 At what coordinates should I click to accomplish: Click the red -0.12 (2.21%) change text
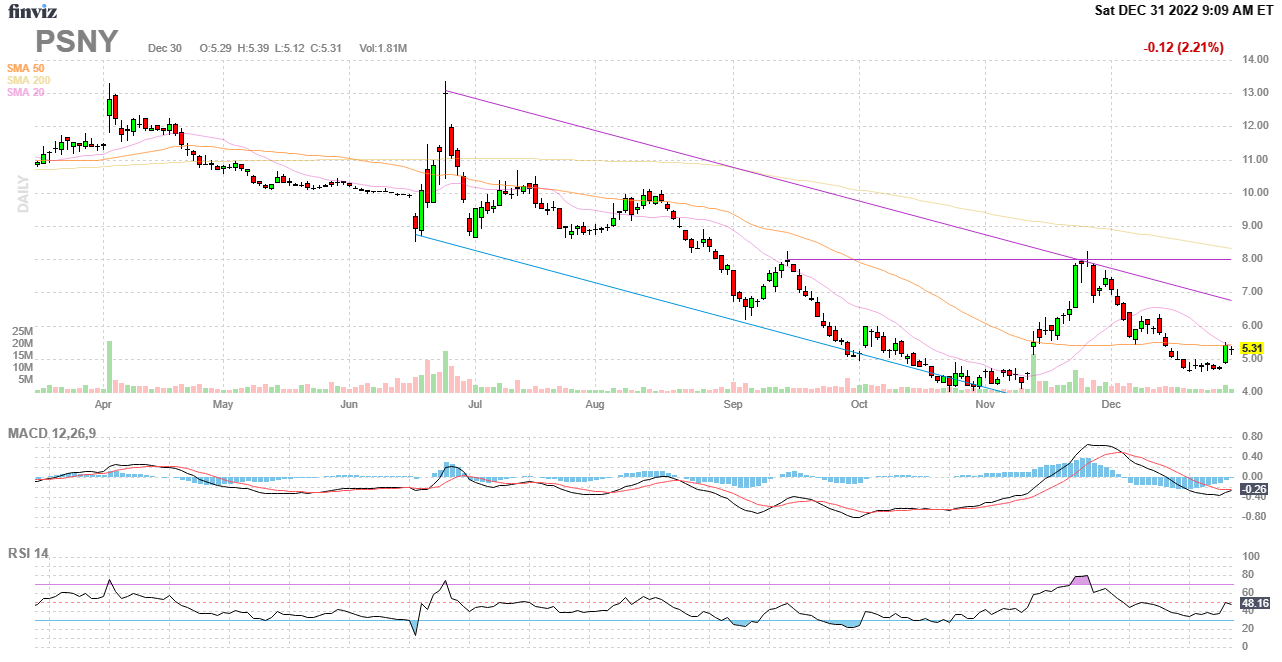(1183, 48)
